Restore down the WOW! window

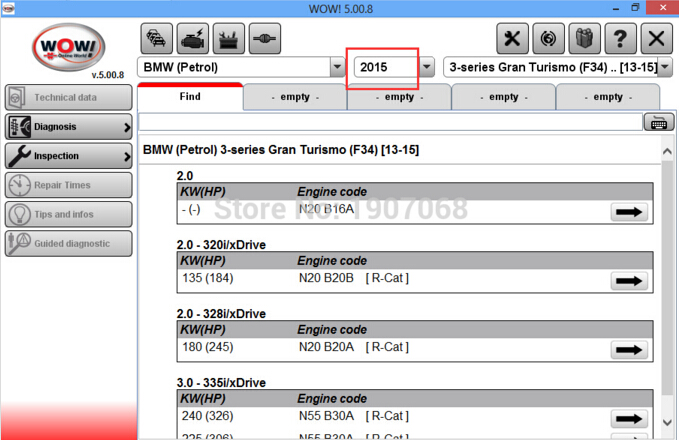pos(635,7)
